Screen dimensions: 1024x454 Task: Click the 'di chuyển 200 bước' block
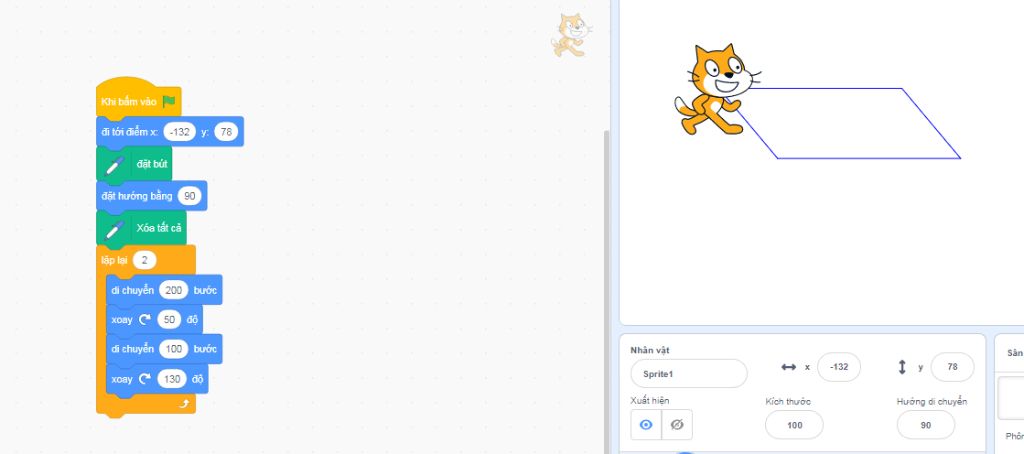164,290
